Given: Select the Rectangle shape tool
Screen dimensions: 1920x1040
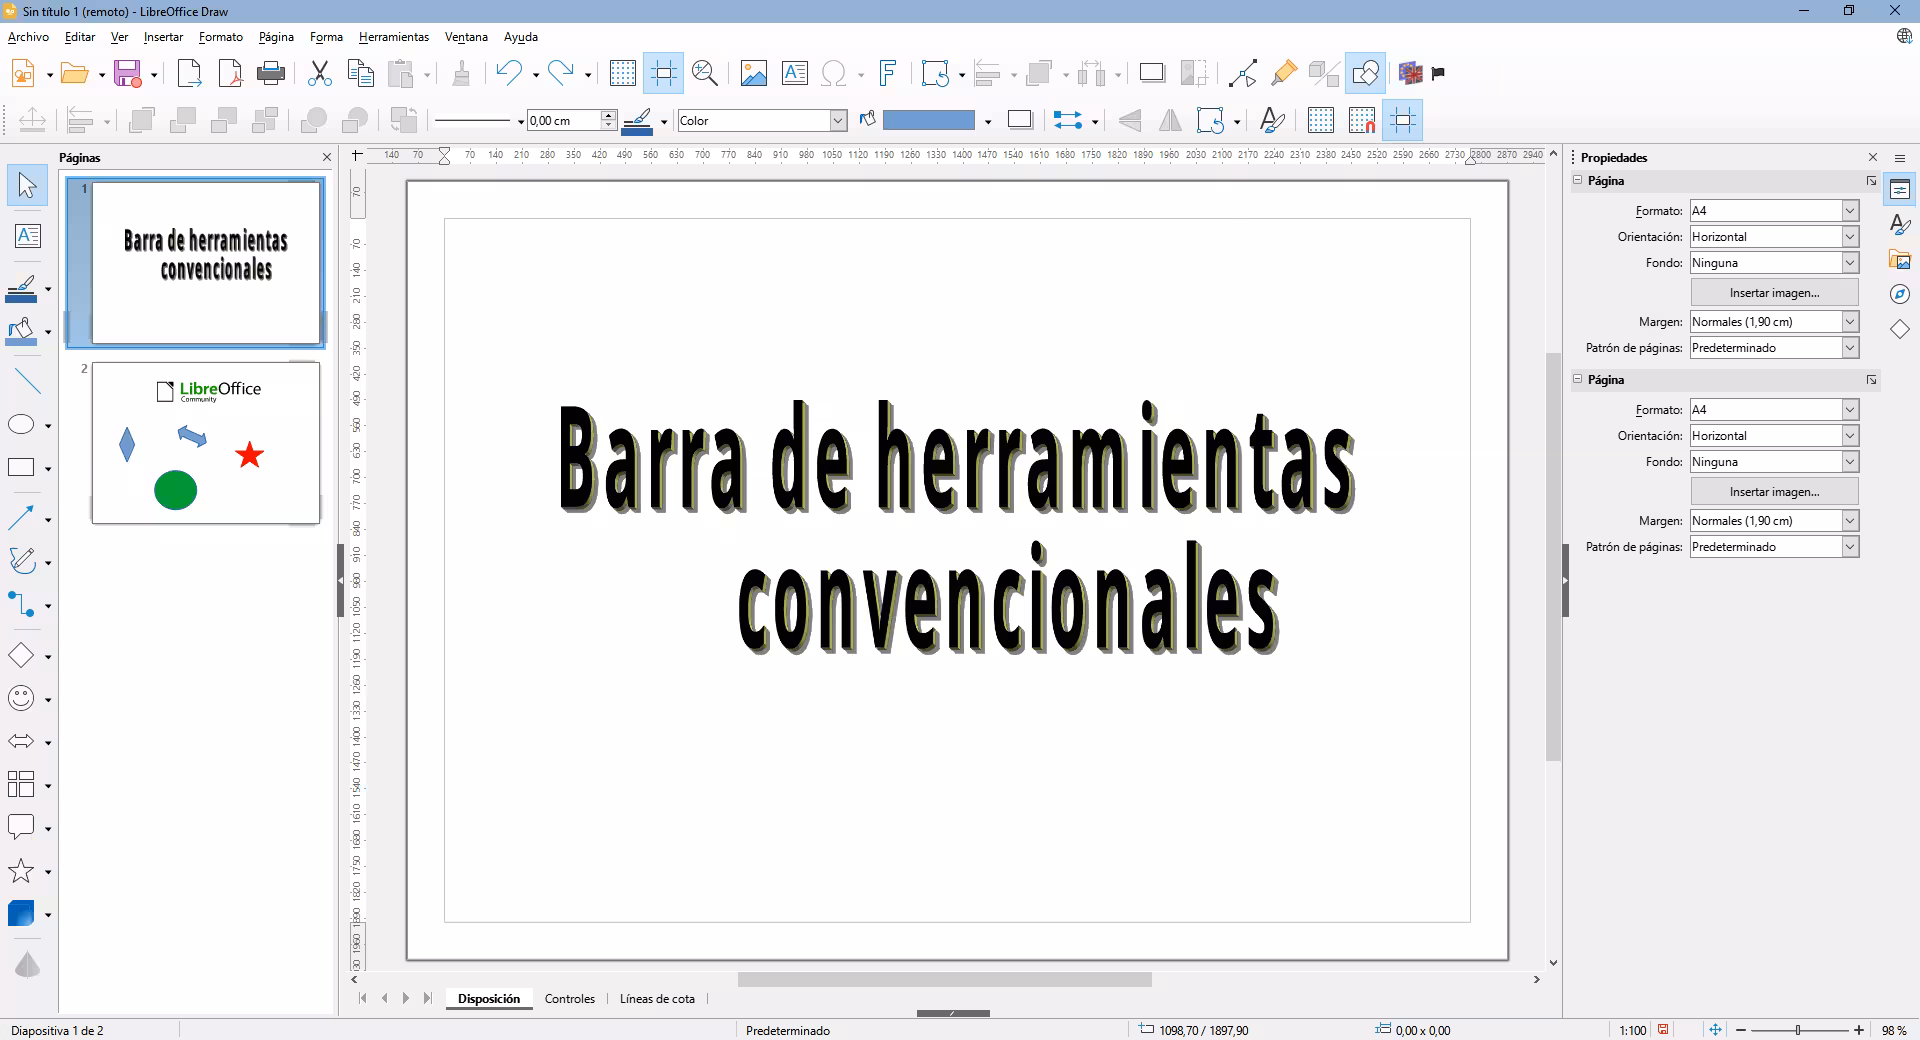Looking at the screenshot, I should (22, 468).
